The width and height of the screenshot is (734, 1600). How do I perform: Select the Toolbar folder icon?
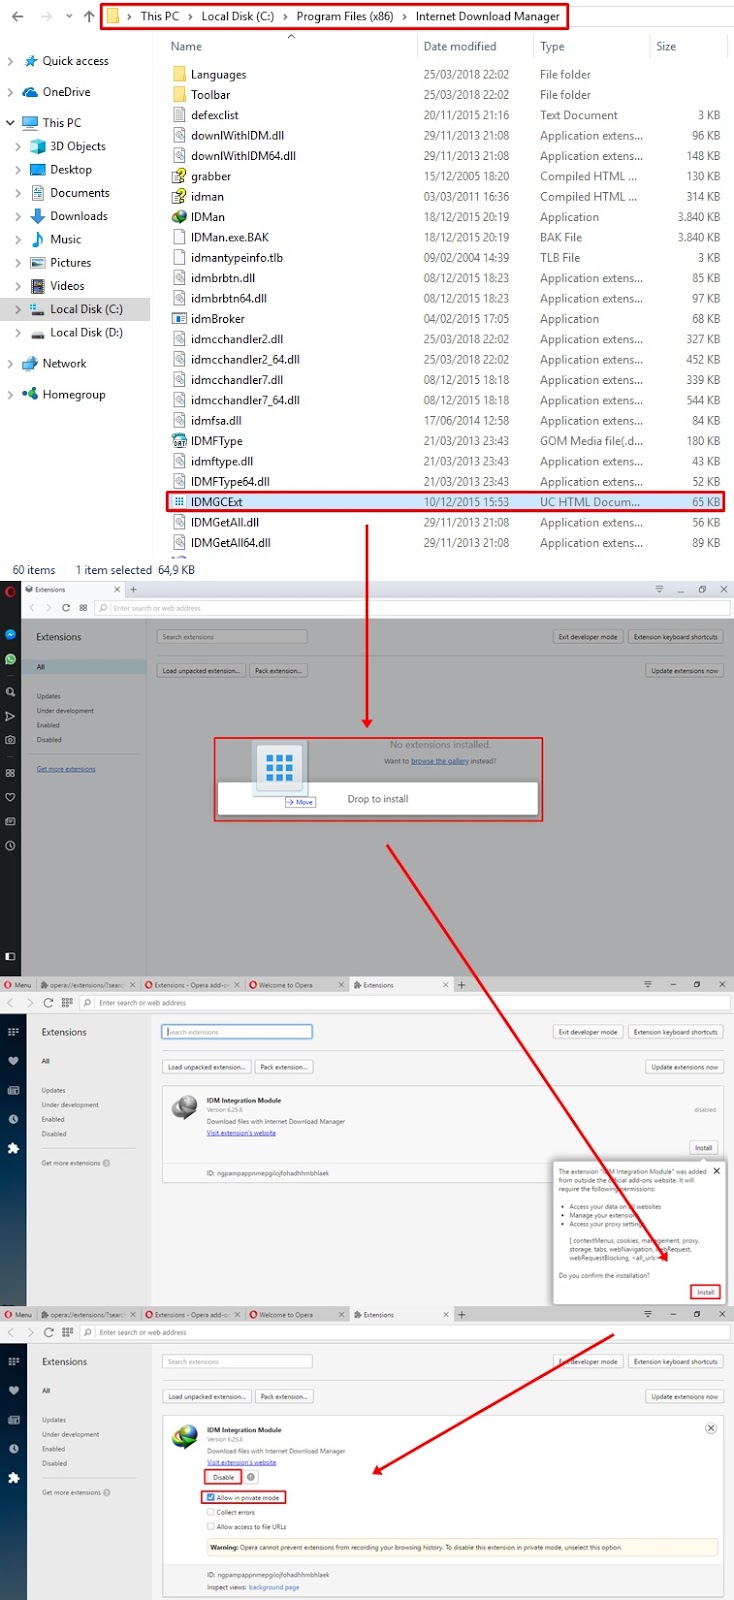179,95
